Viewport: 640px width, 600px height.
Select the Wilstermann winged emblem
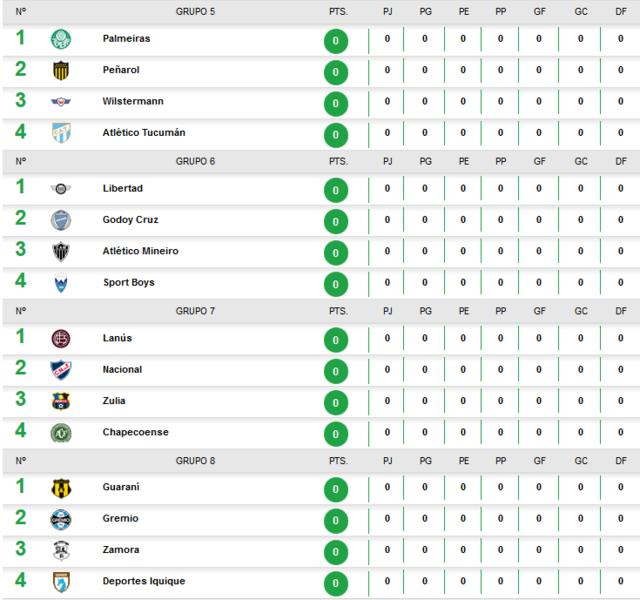coord(61,102)
